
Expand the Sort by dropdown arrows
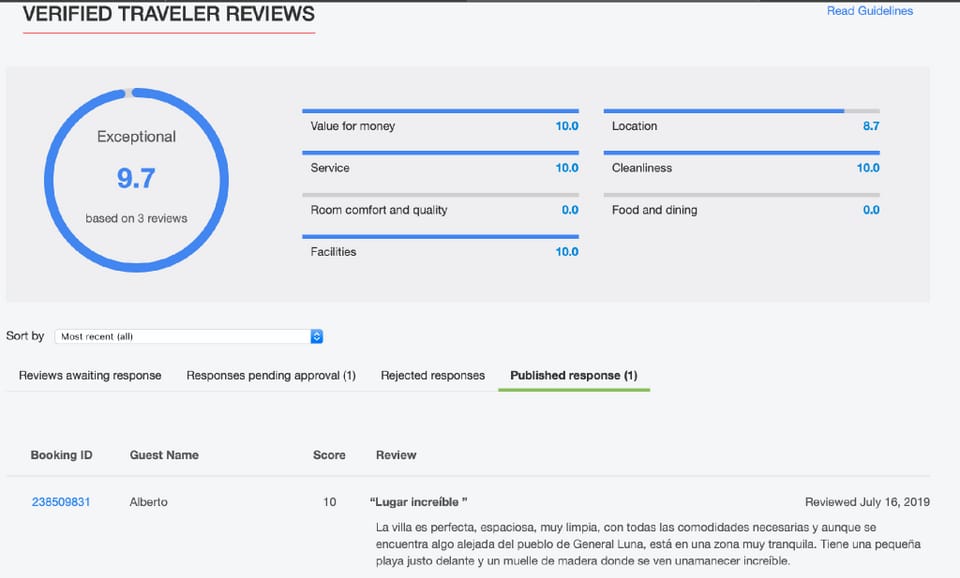pos(317,336)
